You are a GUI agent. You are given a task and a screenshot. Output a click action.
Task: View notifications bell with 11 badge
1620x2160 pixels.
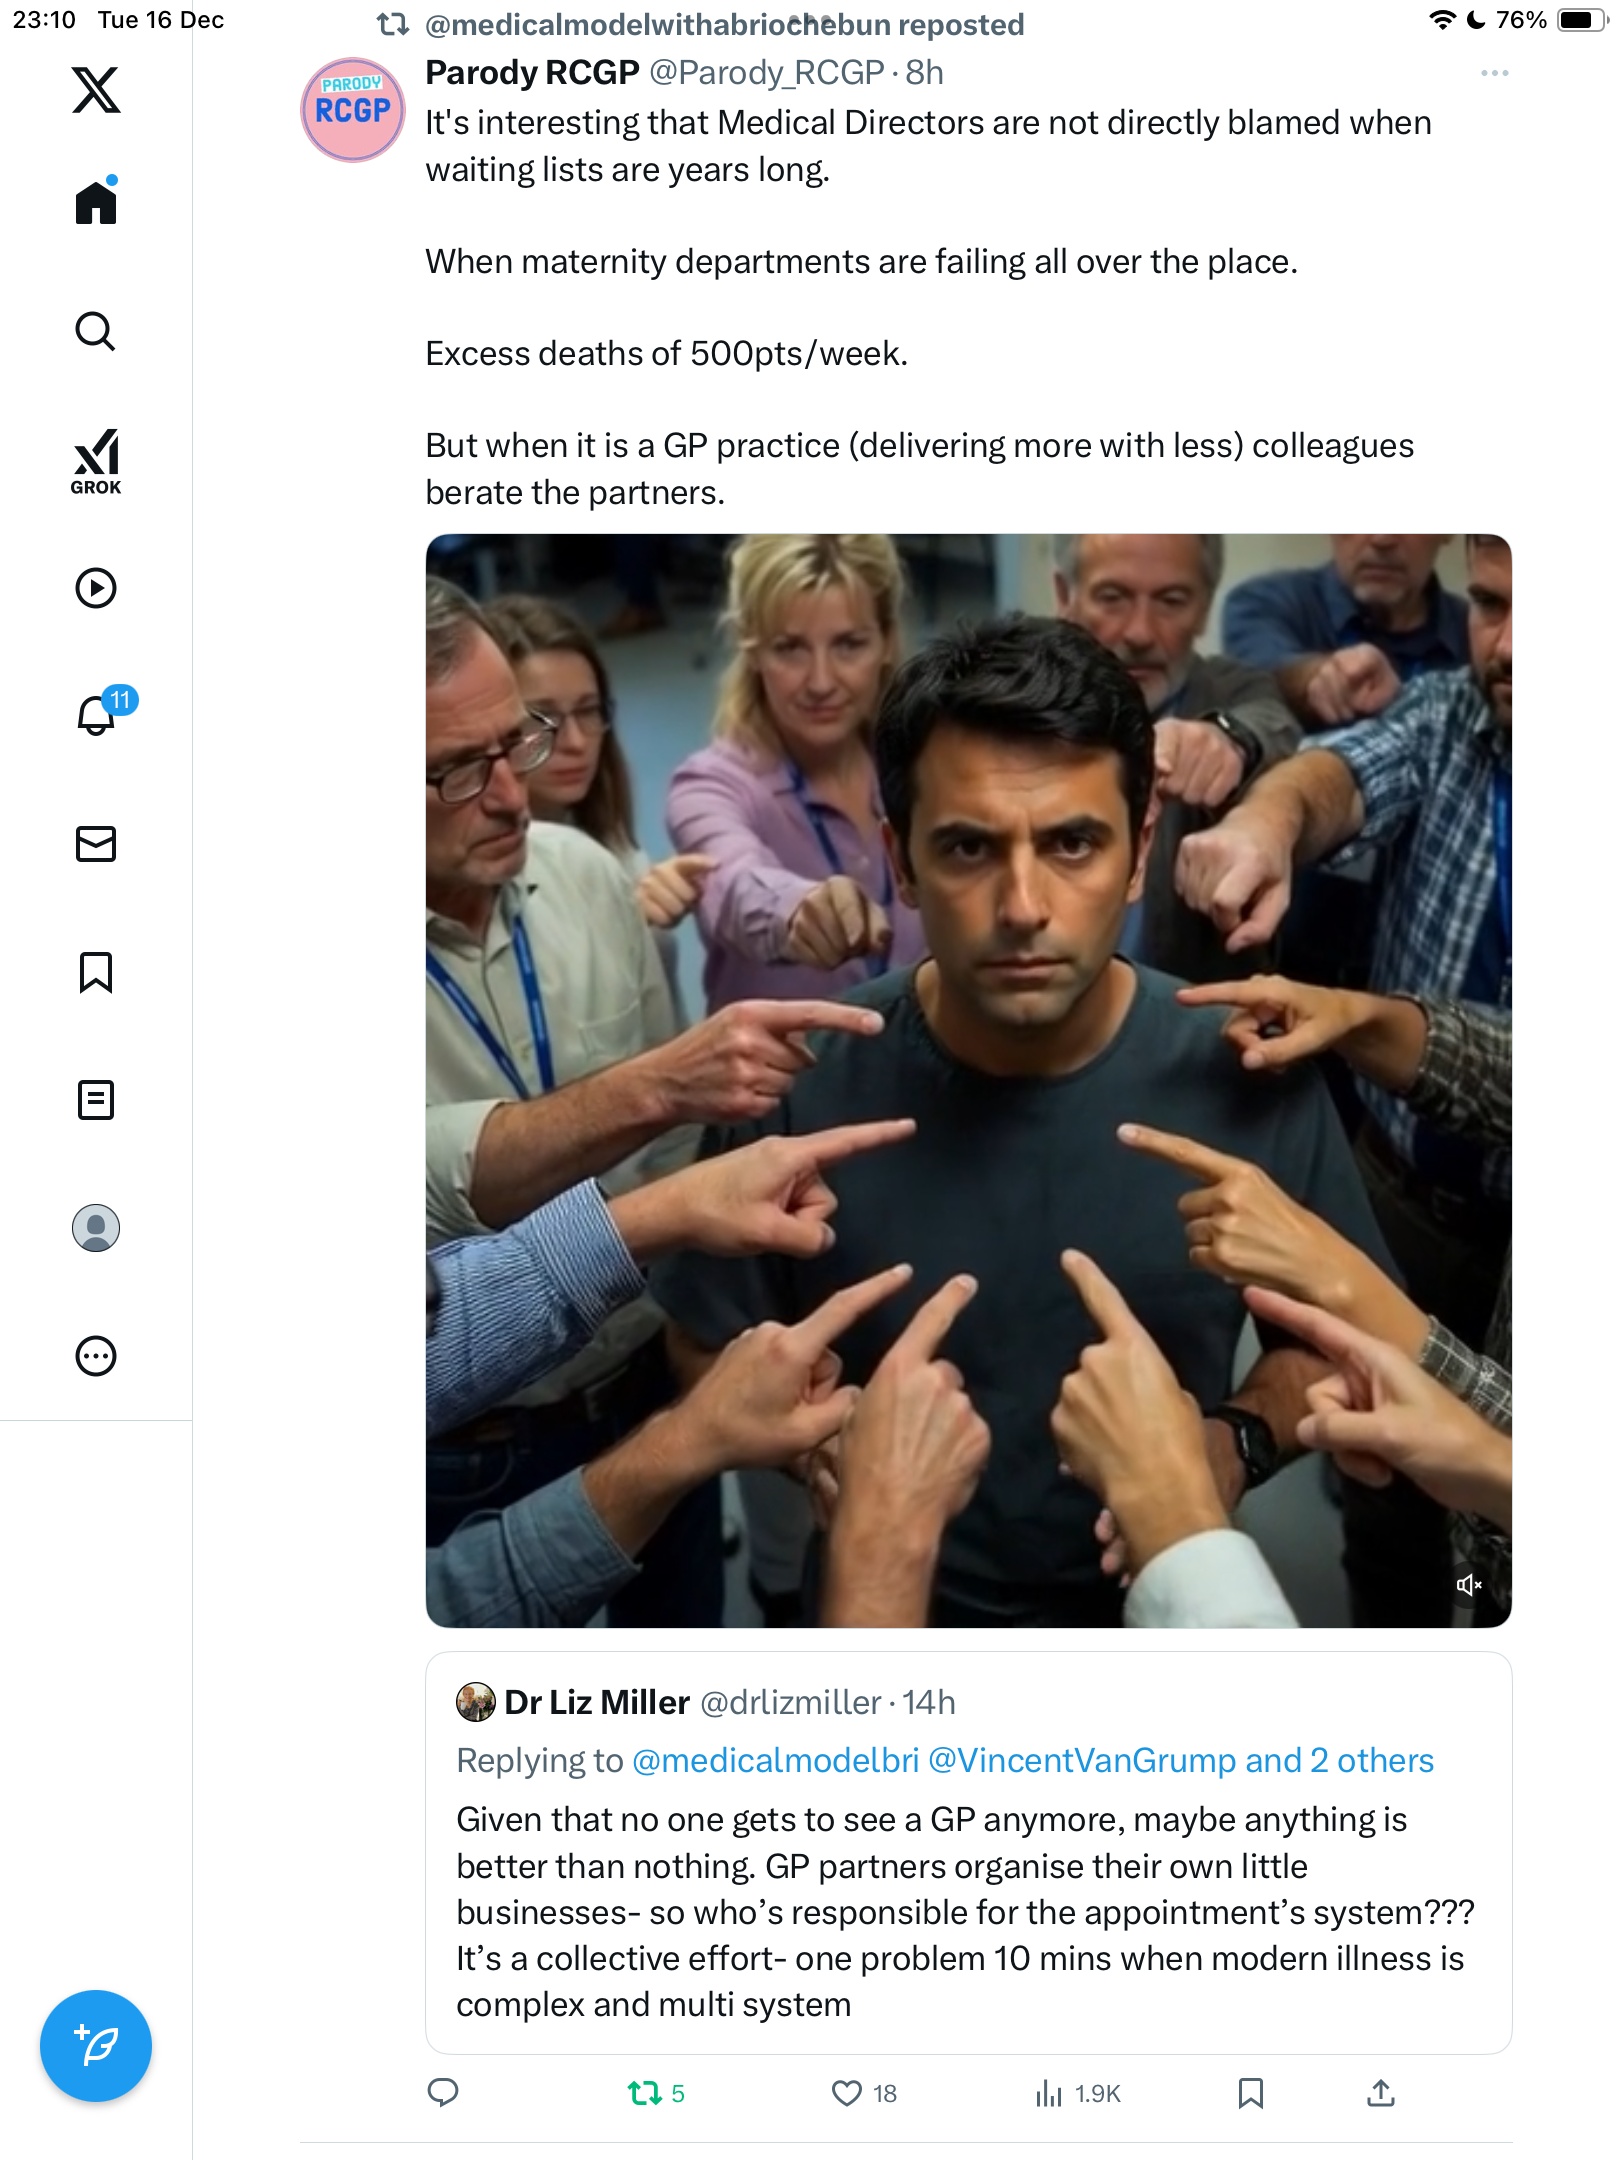(97, 715)
